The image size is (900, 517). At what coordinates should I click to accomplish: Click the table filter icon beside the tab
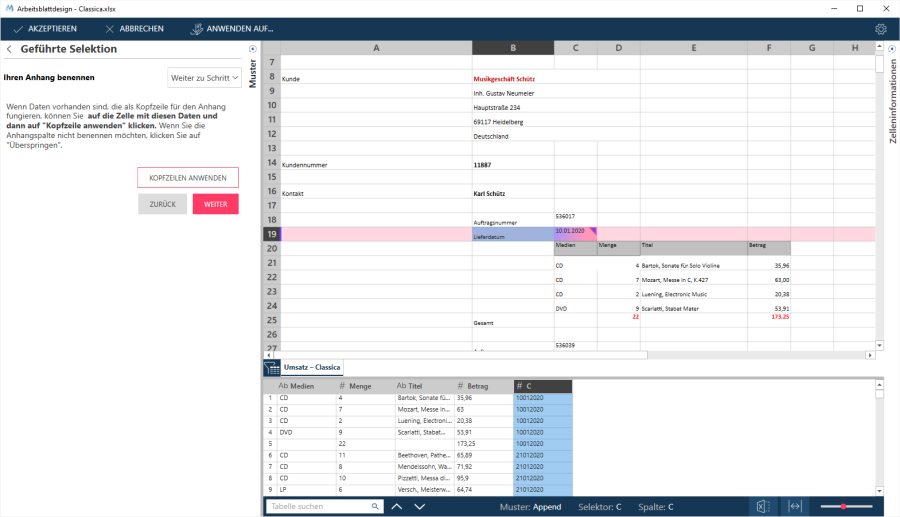pyautogui.click(x=271, y=368)
